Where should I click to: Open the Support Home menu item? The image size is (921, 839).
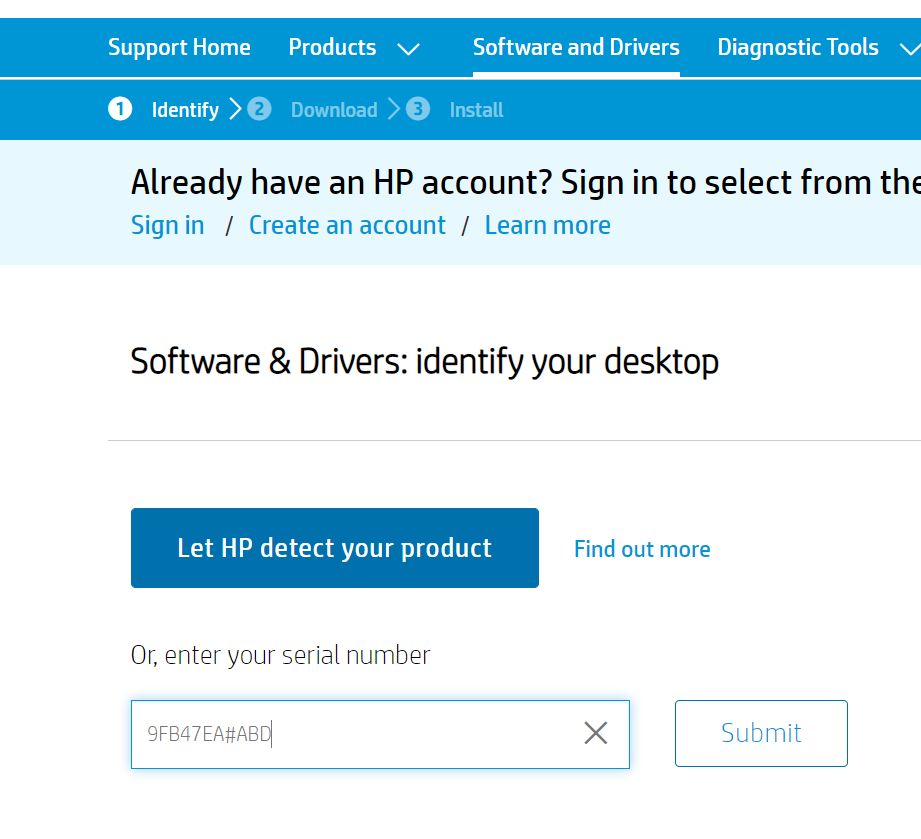pos(179,47)
